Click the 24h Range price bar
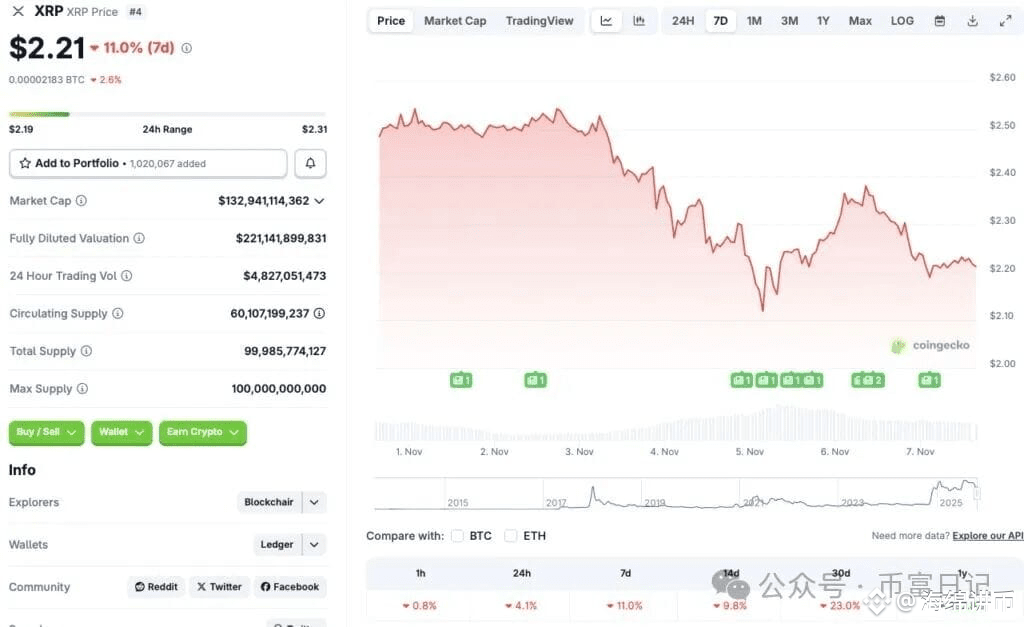Viewport: 1024px width, 627px height. [165, 114]
